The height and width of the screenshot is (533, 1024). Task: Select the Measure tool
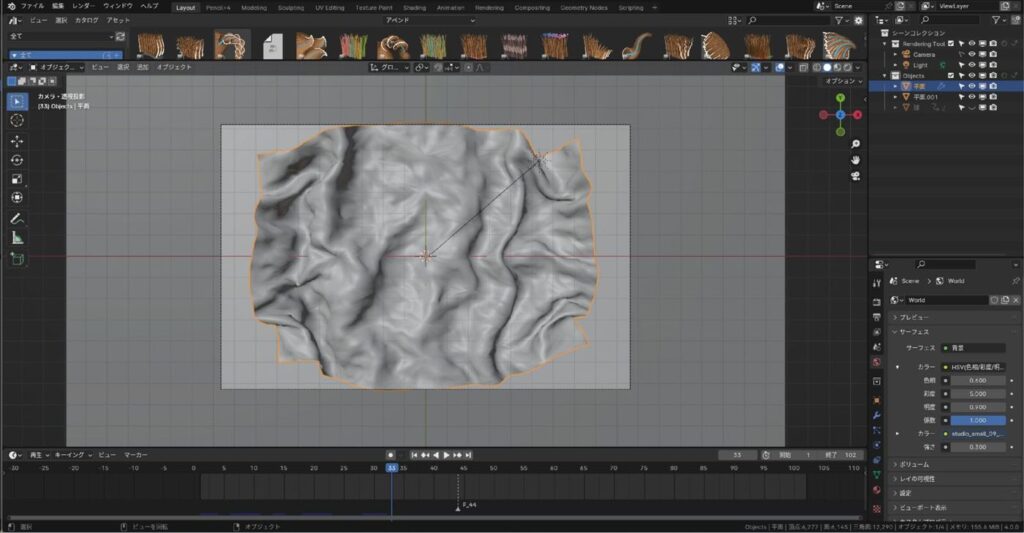pos(18,238)
